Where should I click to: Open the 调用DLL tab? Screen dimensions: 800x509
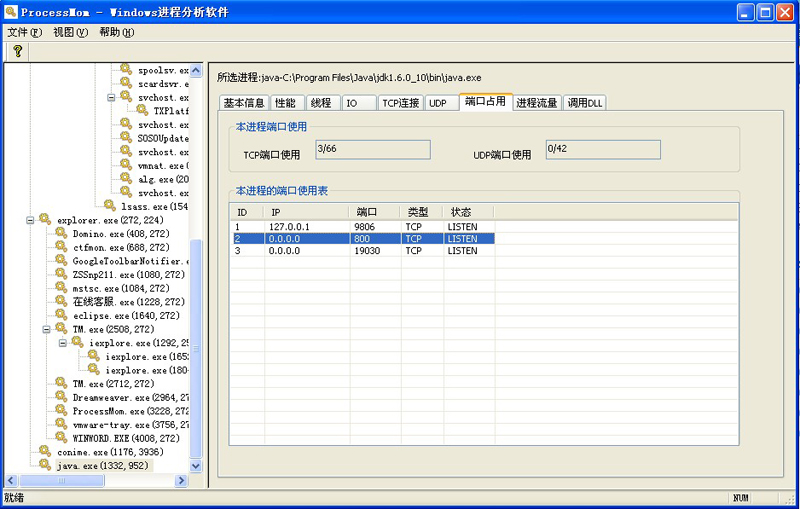click(585, 103)
